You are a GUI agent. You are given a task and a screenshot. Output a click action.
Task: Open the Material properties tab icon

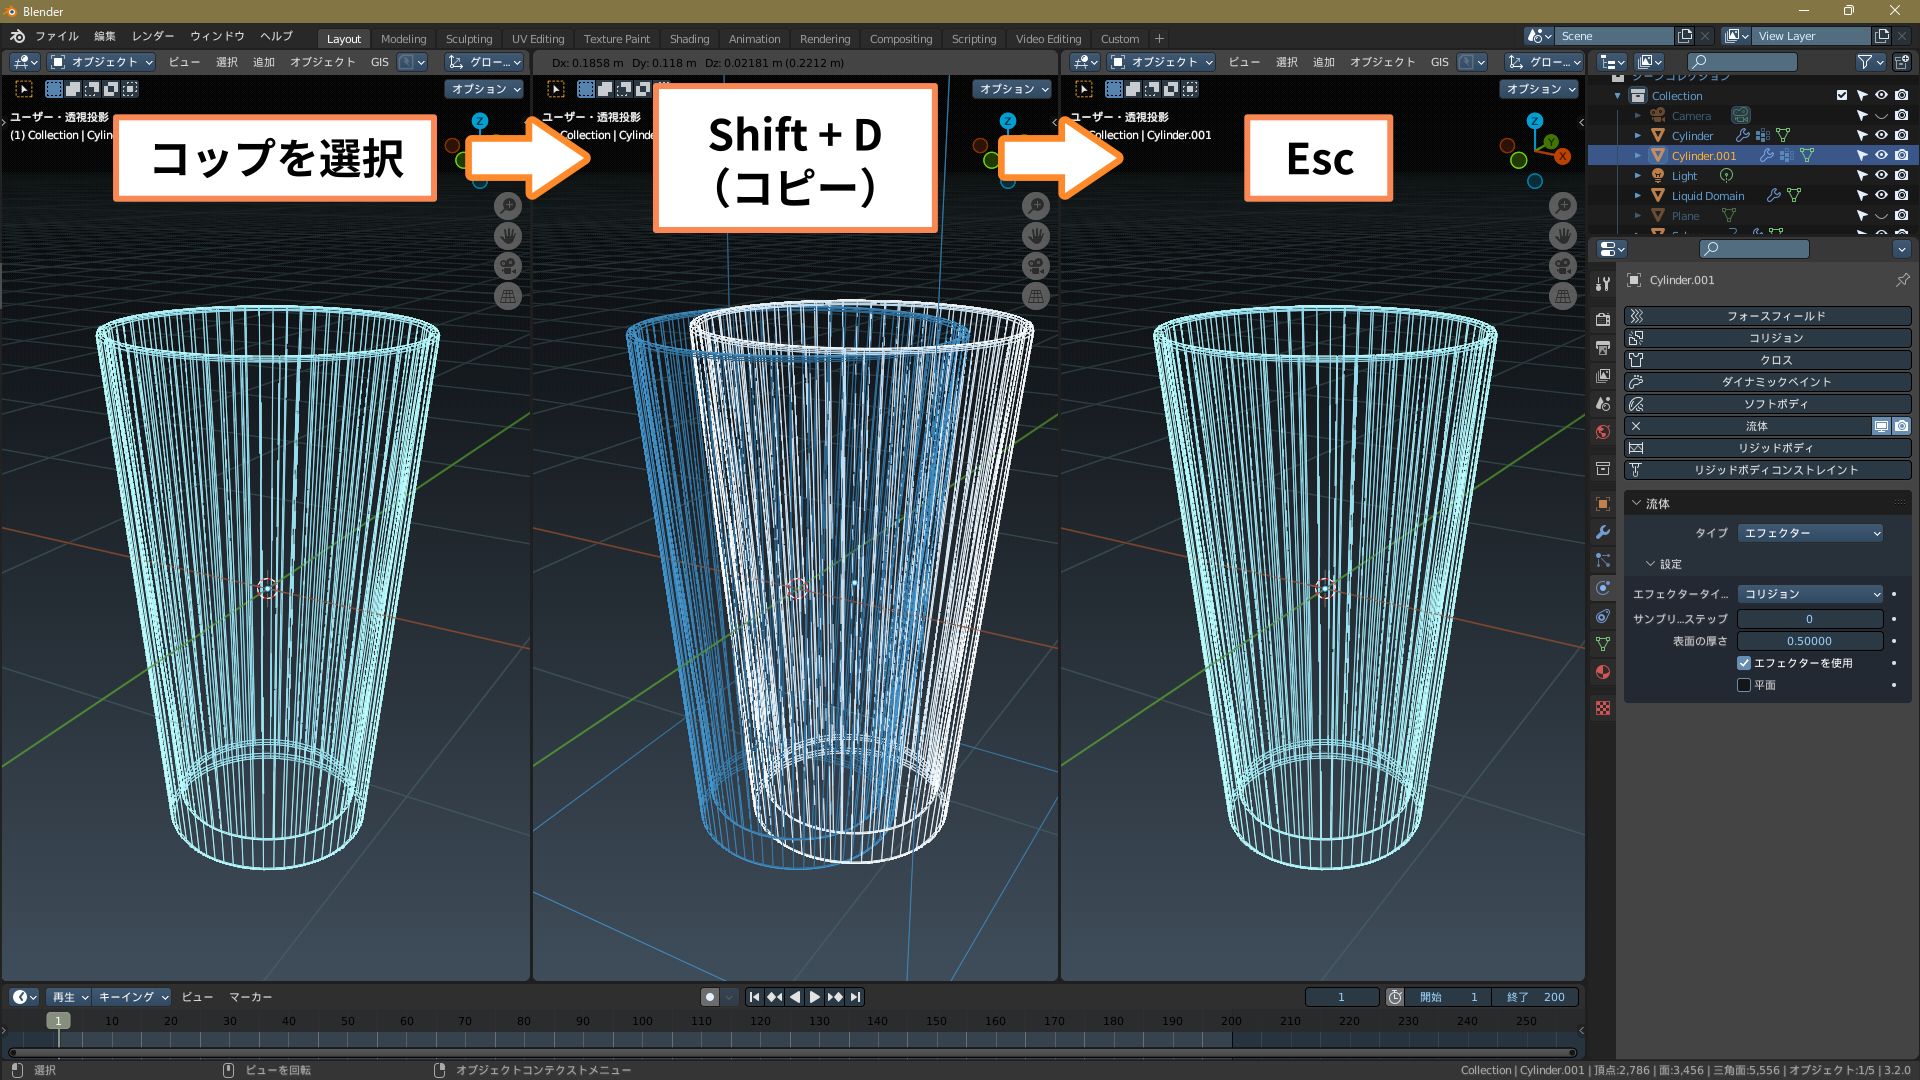(1603, 672)
